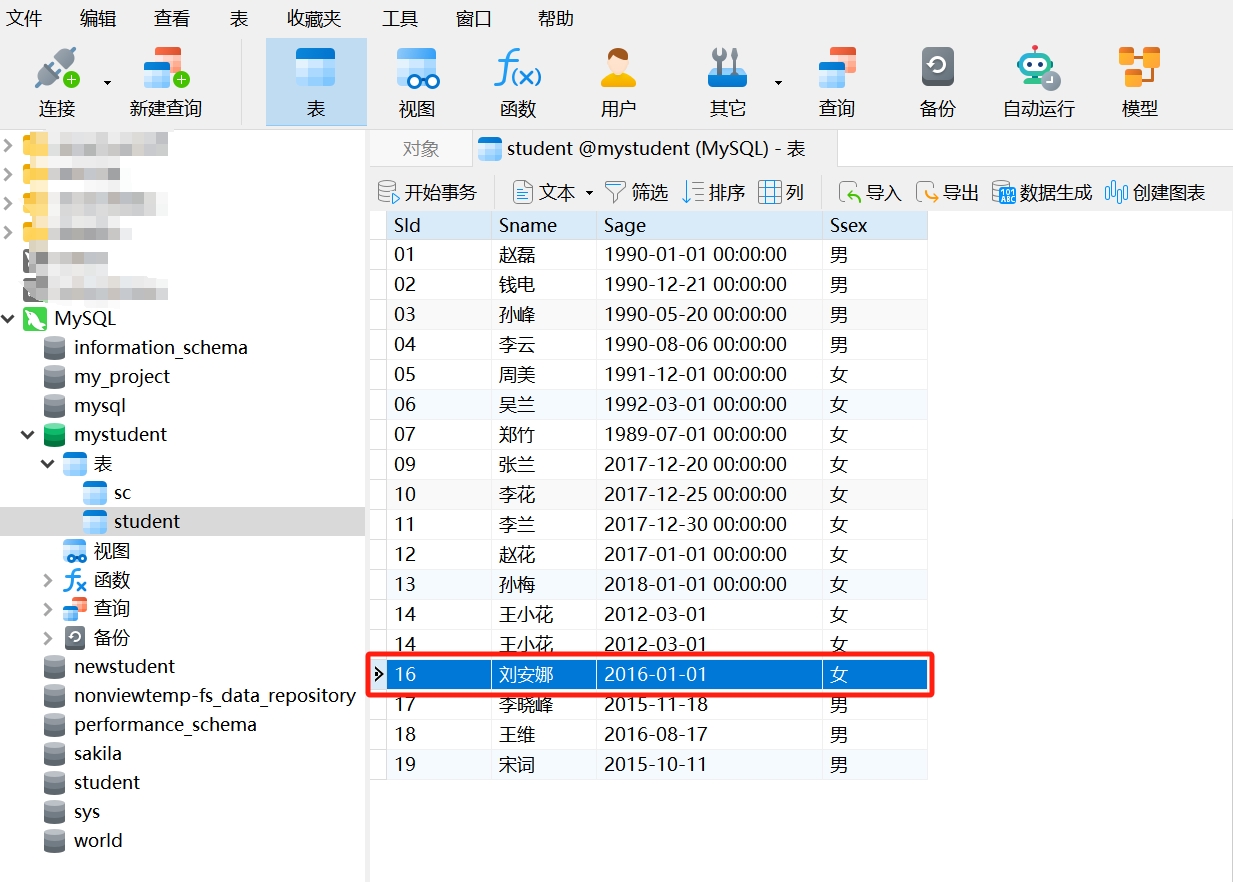Click the 导出 (Export) icon
The image size is (1233, 882).
click(x=946, y=191)
